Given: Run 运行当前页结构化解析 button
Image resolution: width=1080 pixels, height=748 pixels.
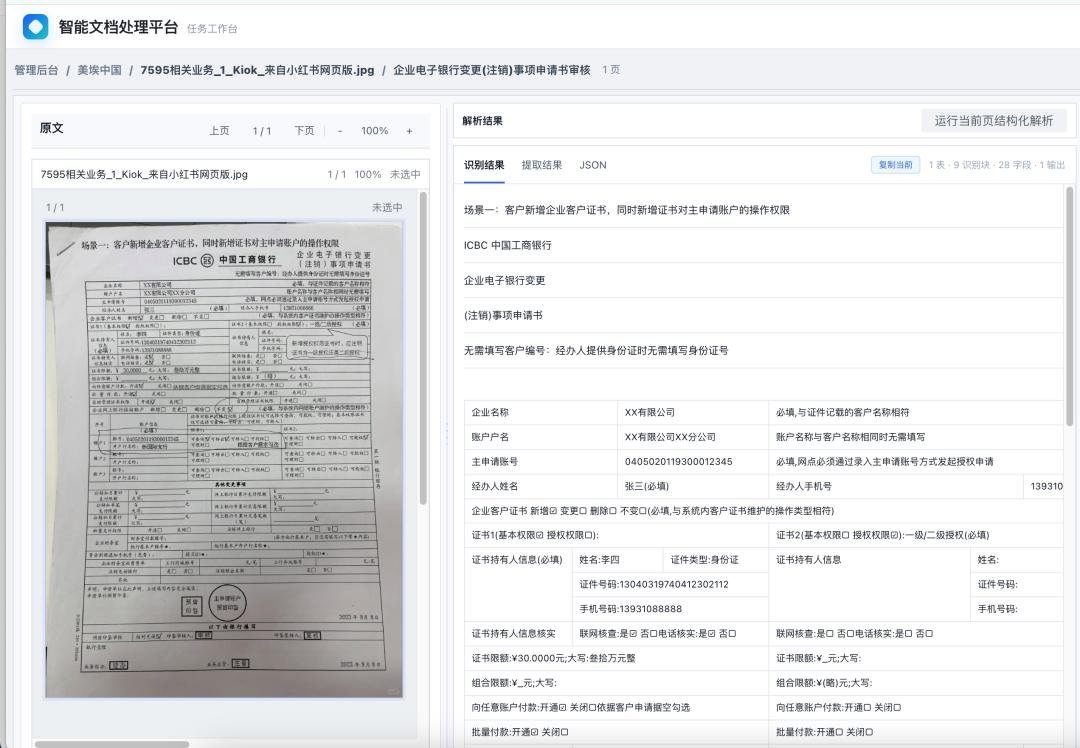Looking at the screenshot, I should click(x=994, y=121).
